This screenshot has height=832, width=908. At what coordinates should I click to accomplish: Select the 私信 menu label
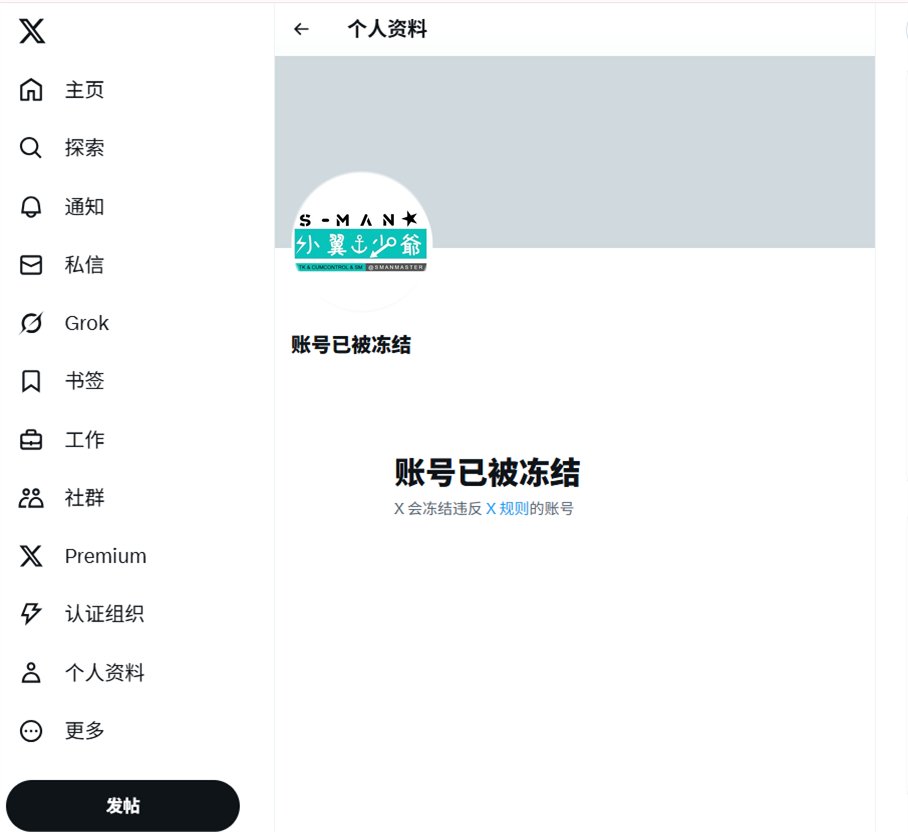[x=85, y=265]
